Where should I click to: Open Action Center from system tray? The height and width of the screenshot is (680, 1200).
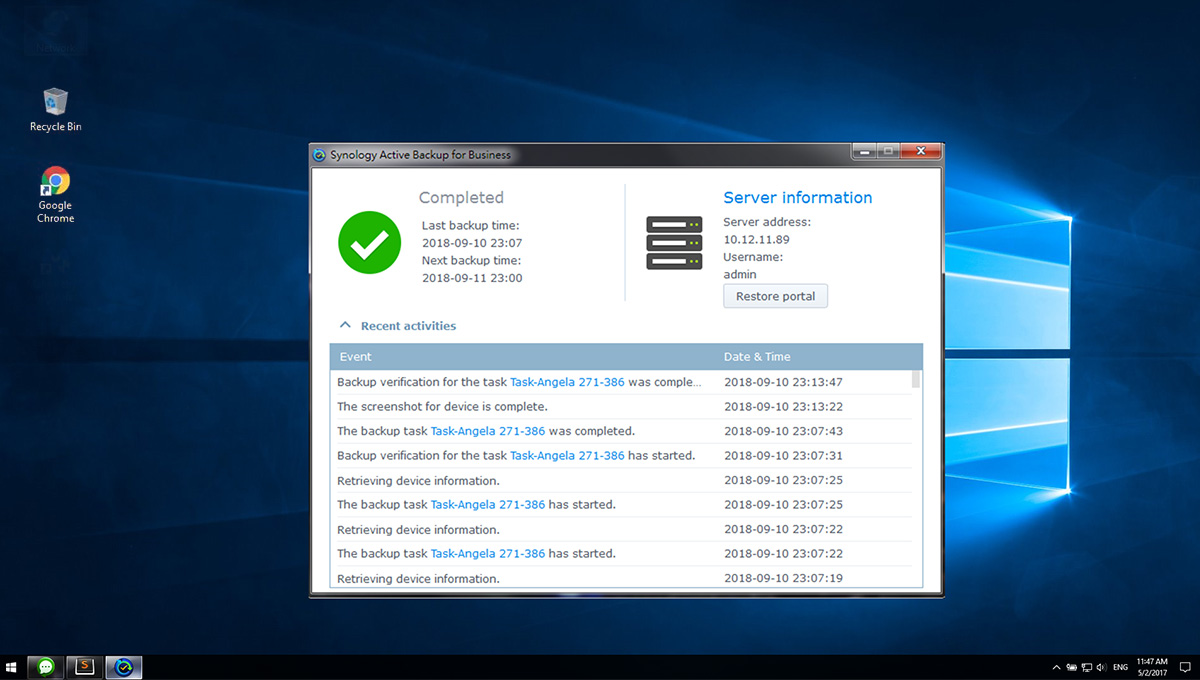(x=1185, y=667)
